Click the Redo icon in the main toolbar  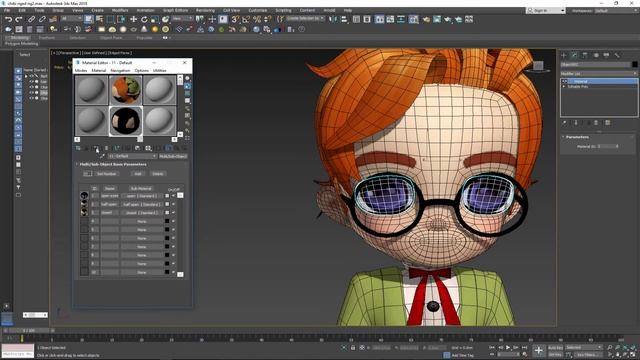pyautogui.click(x=19, y=19)
